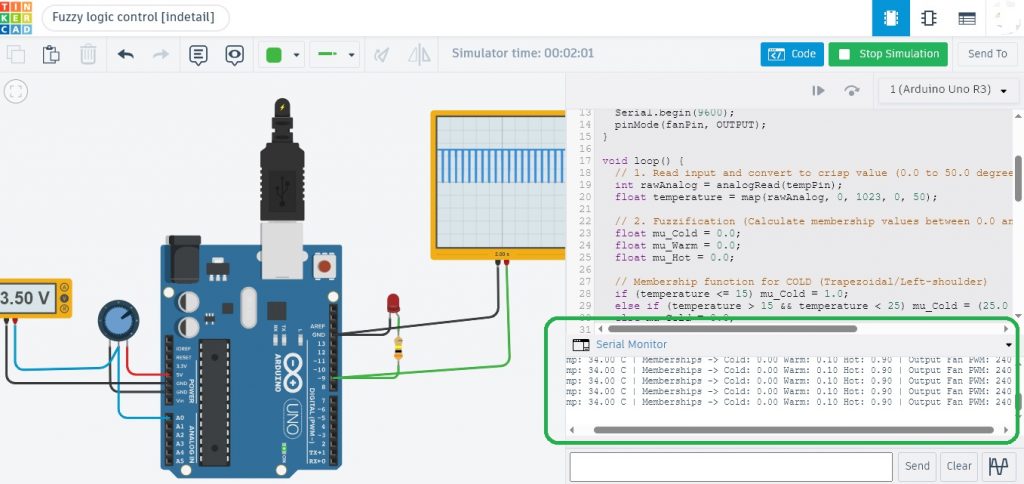Click line number 28 in gutter
This screenshot has width=1024, height=484.
pyautogui.click(x=584, y=294)
